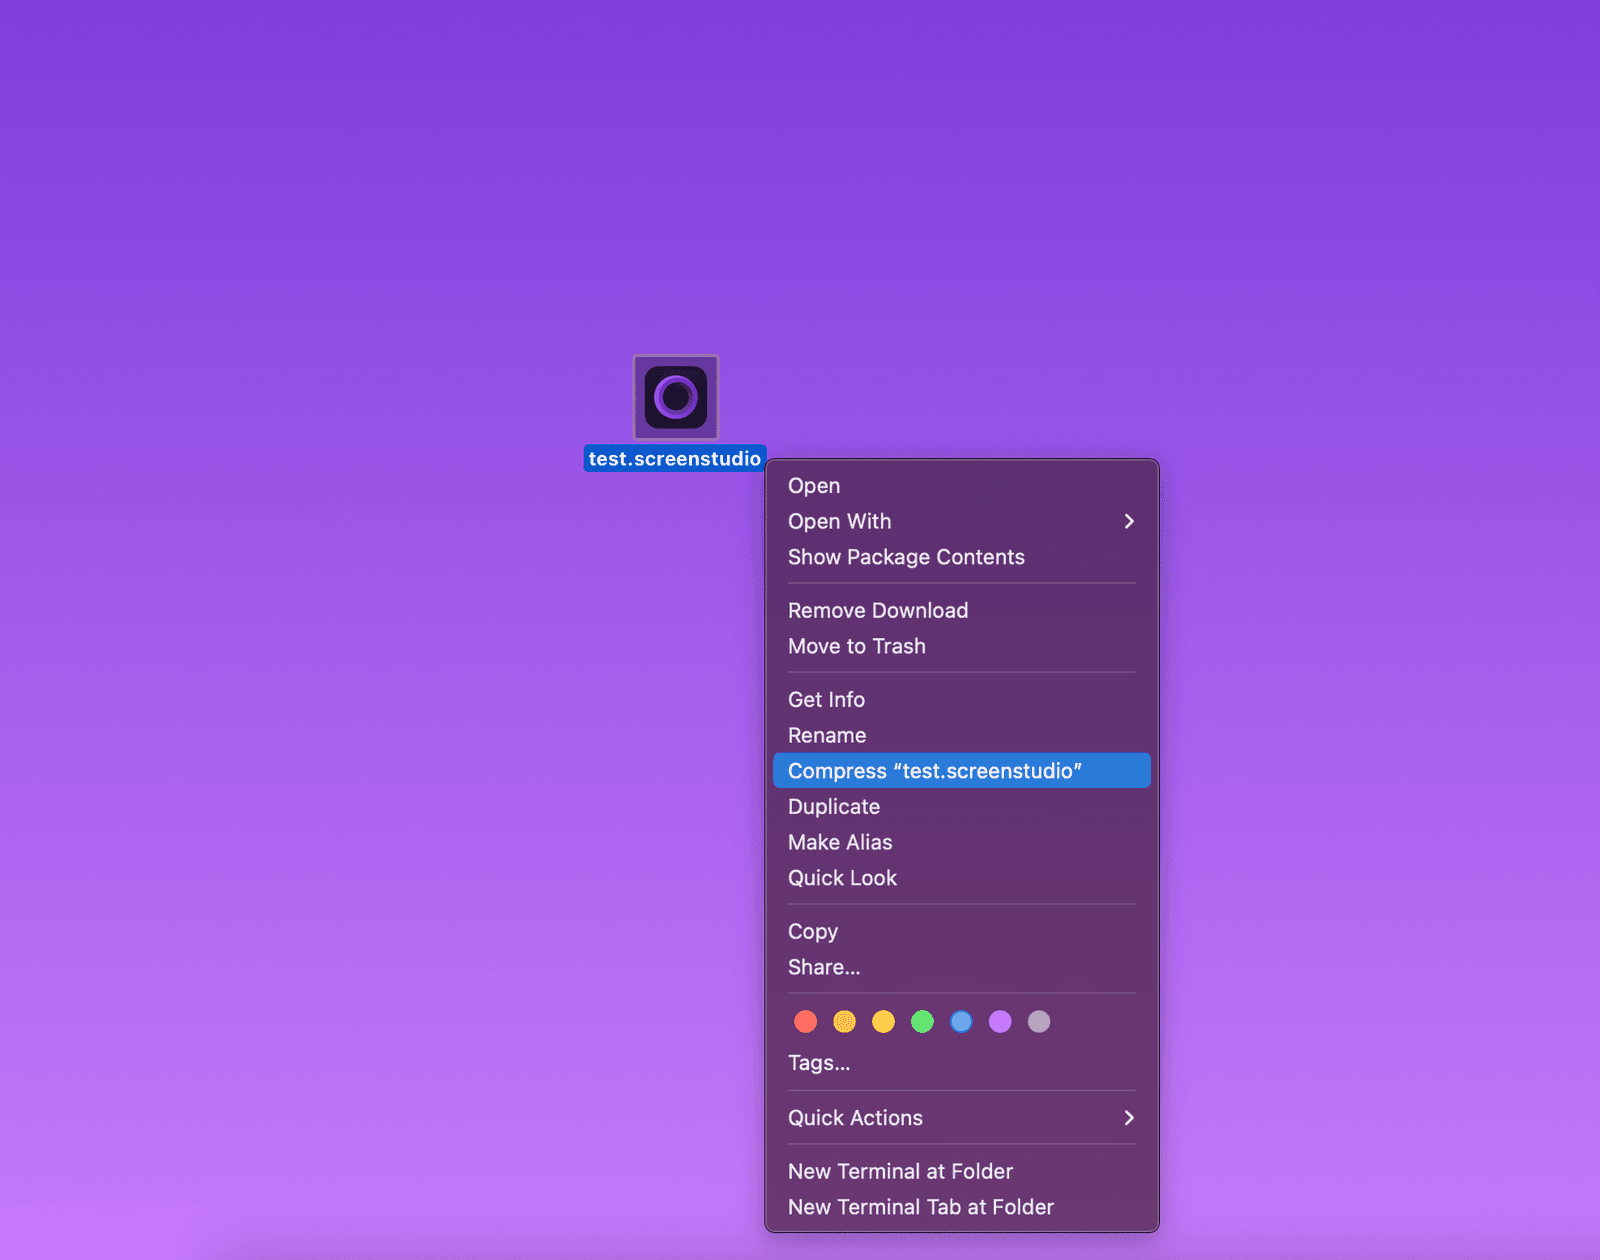This screenshot has height=1260, width=1600.
Task: Click Remove Download option
Action: (877, 611)
